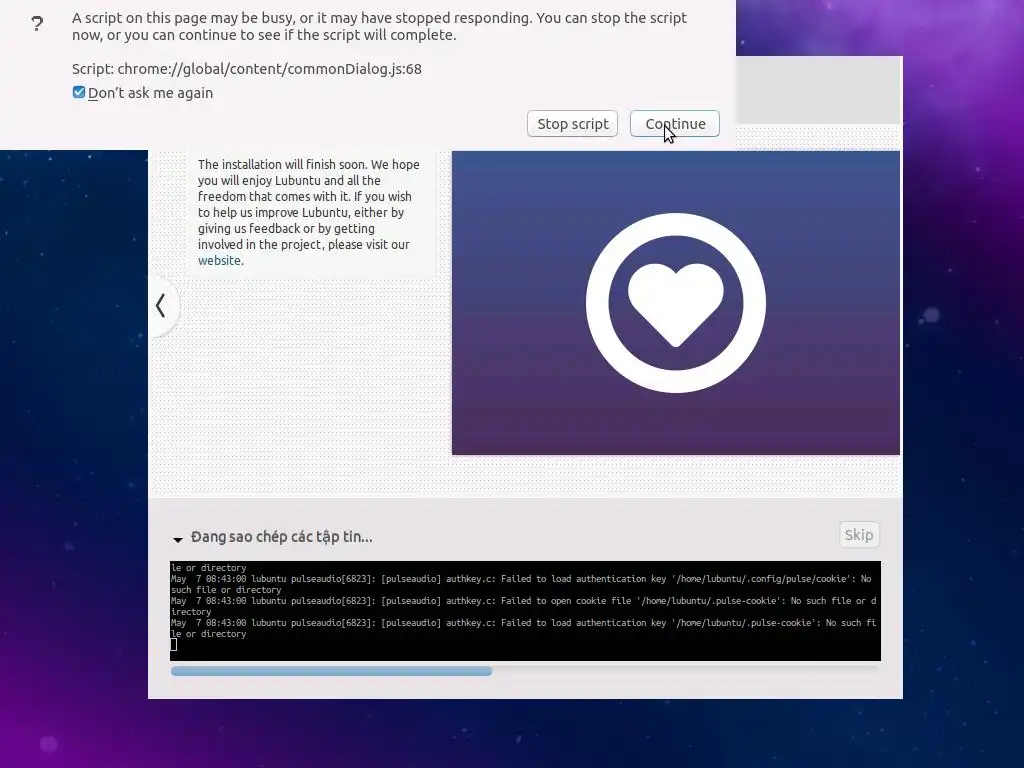This screenshot has width=1024, height=768.
Task: Click the installation progress bar
Action: point(525,671)
